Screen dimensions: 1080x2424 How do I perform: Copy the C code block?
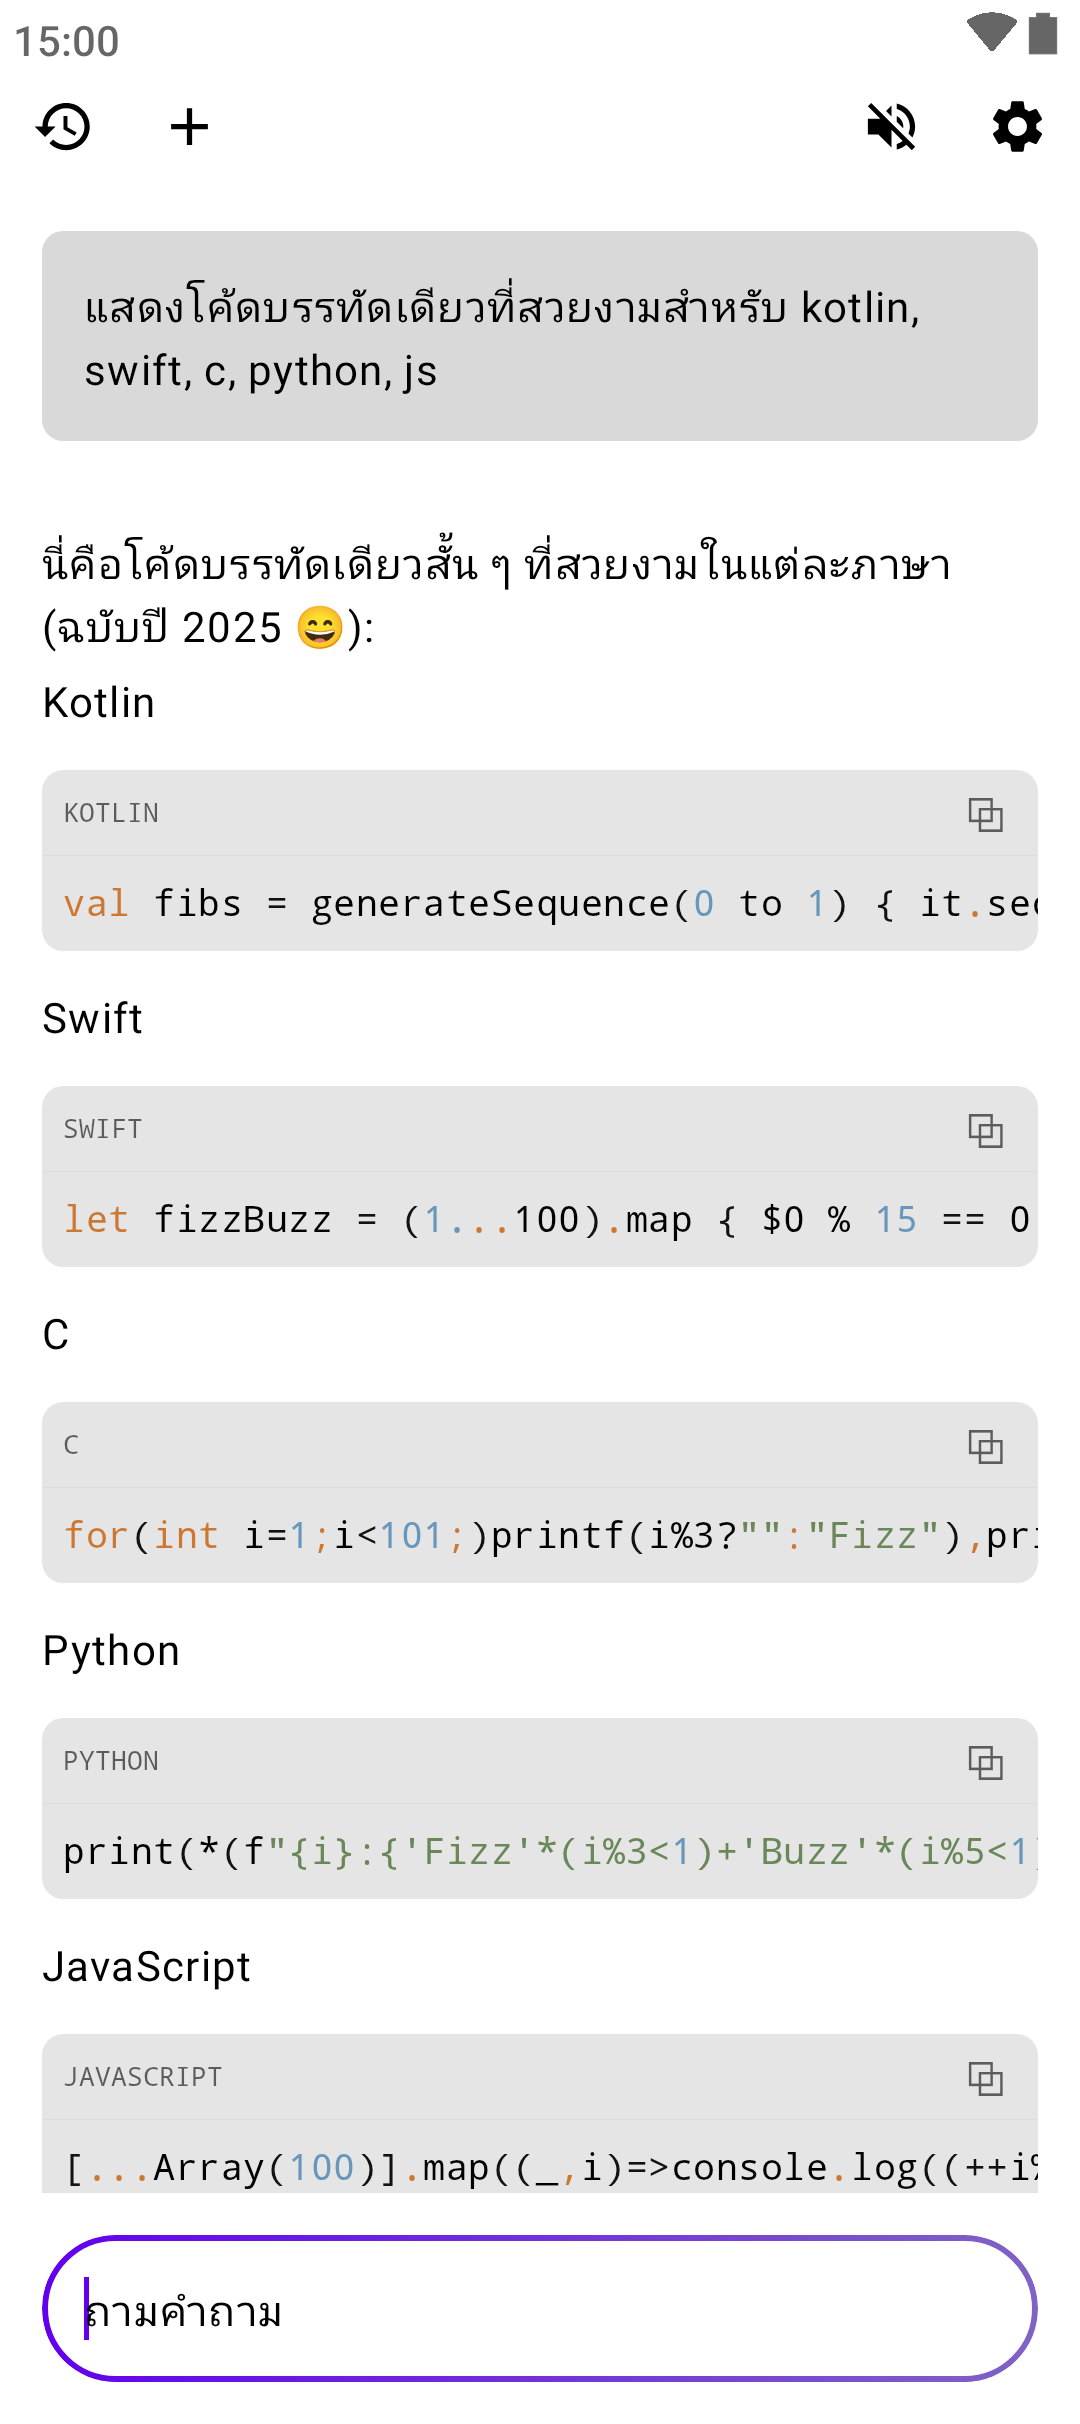tap(985, 1446)
